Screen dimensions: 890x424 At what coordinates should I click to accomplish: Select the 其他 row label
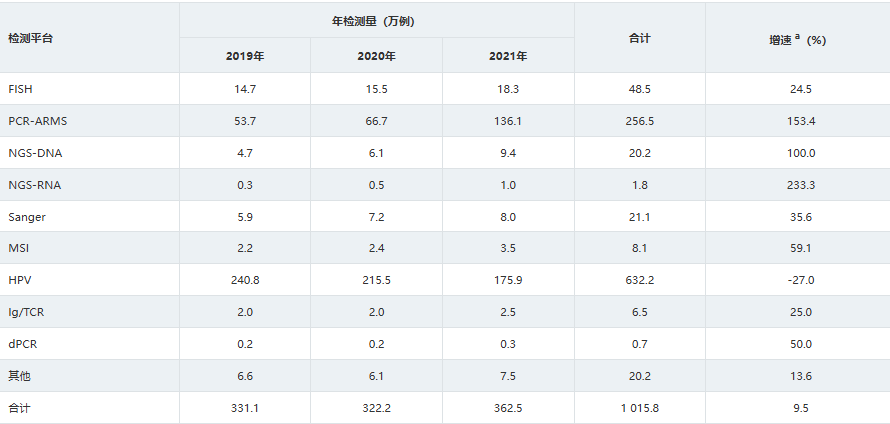(19, 376)
